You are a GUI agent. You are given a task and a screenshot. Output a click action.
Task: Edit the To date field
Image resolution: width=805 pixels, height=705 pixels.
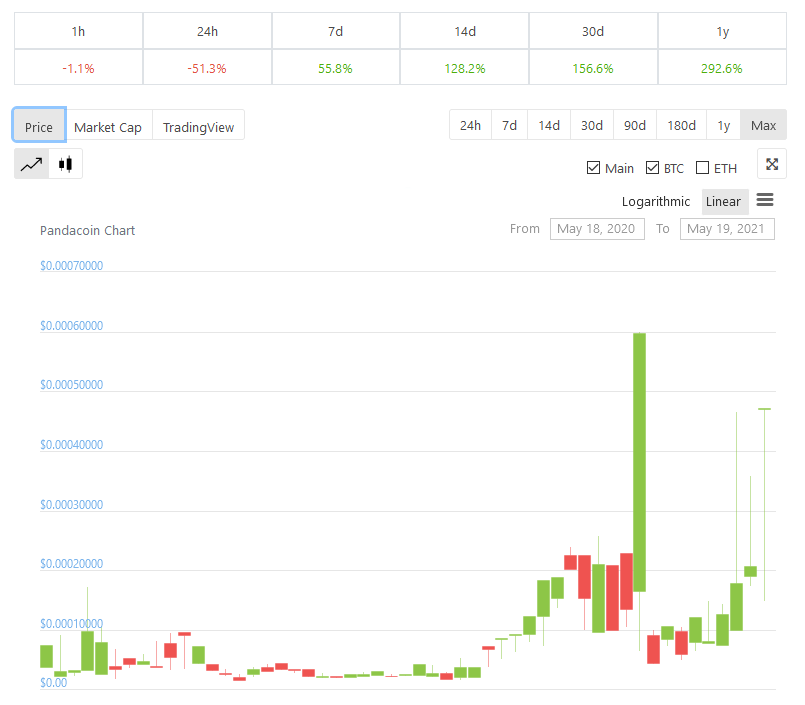click(x=727, y=228)
